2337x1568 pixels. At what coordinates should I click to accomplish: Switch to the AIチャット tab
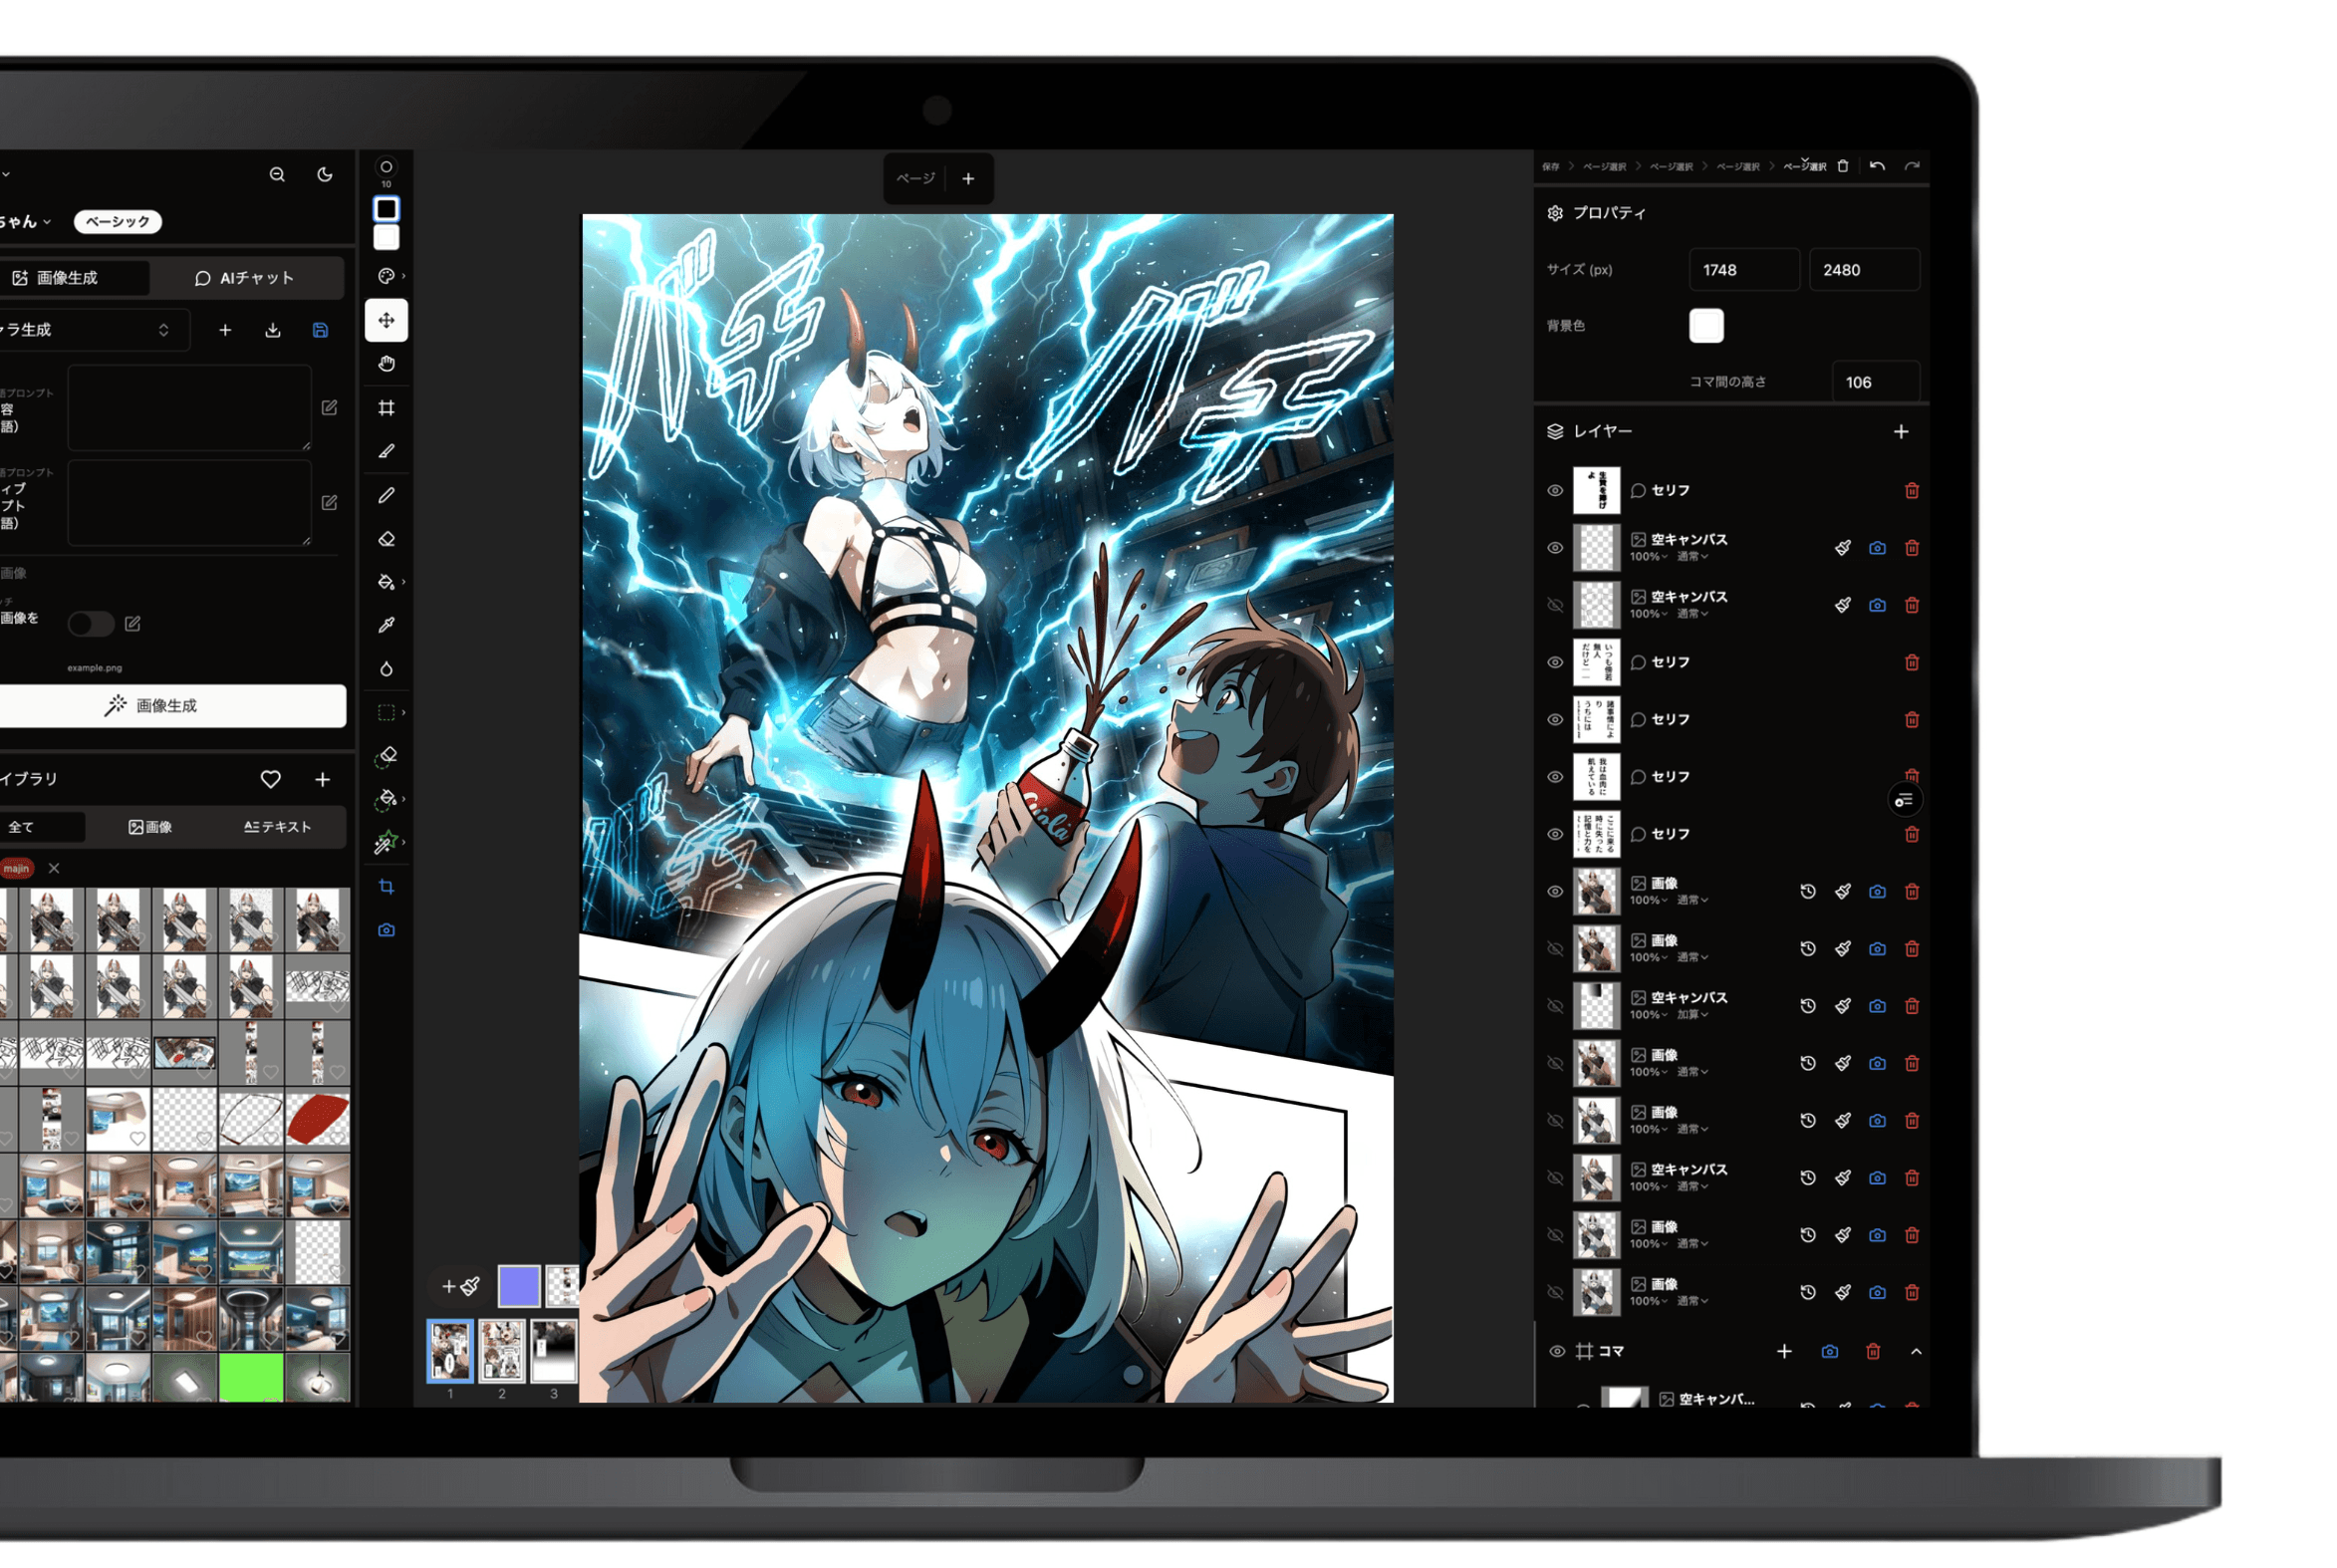click(x=244, y=278)
